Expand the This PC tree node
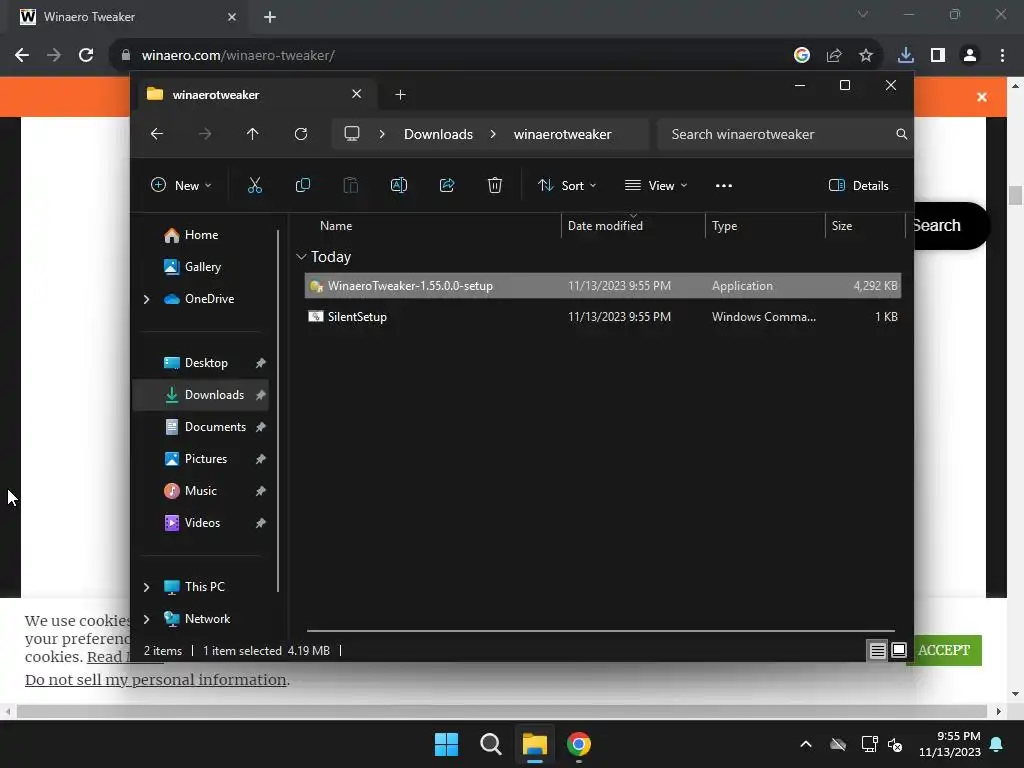Screen dimensions: 1024x768 pos(146,587)
